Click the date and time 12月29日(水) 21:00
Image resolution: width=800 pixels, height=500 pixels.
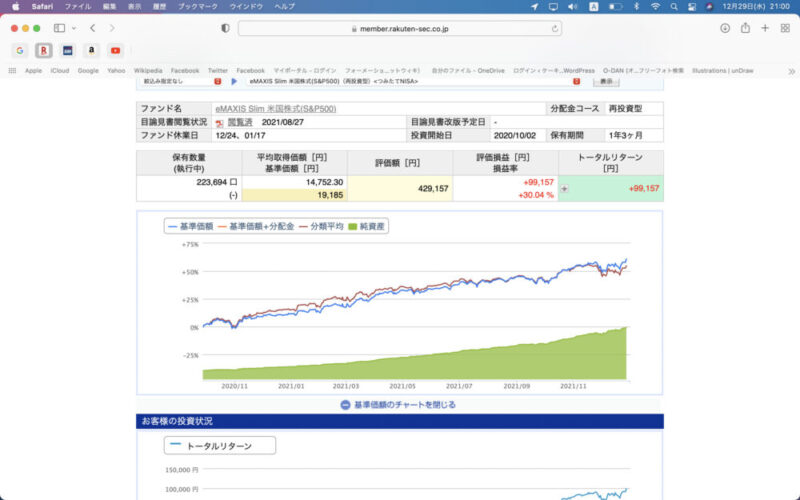756,7
